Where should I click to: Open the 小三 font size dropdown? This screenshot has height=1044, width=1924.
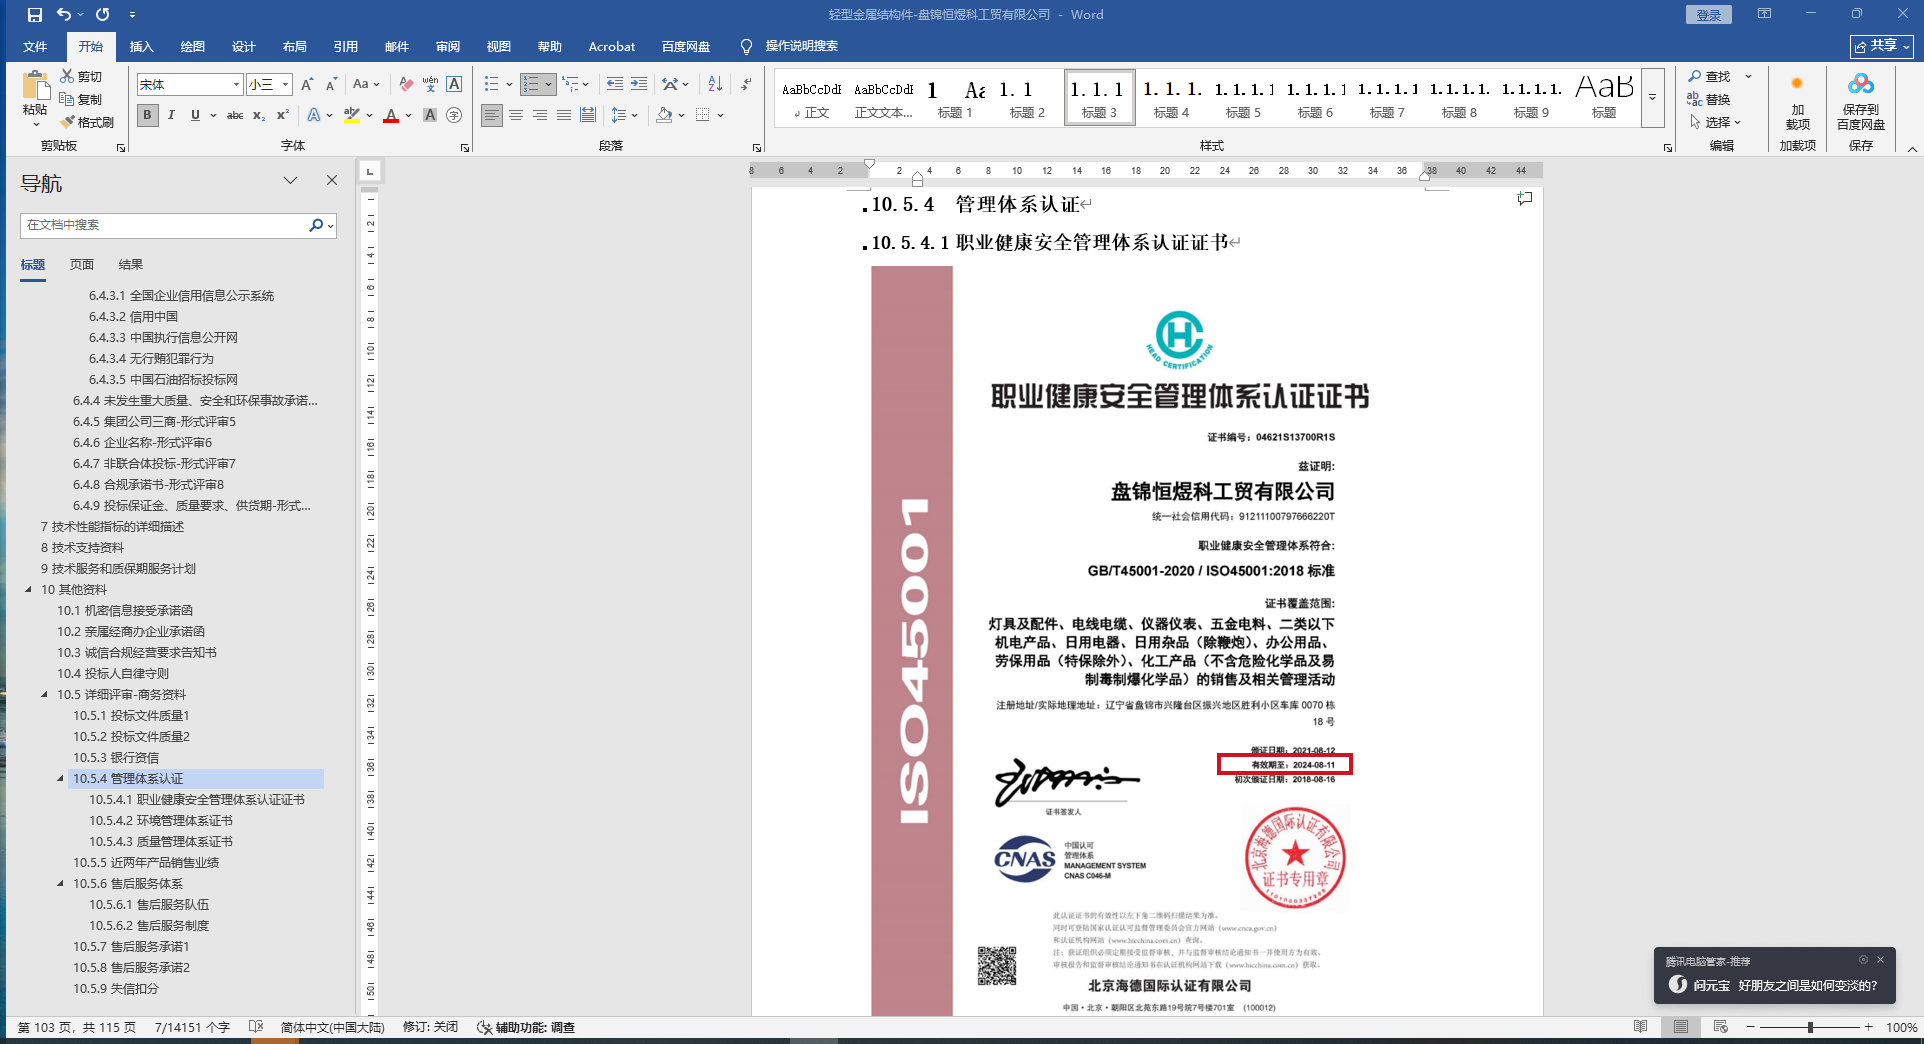pyautogui.click(x=285, y=85)
